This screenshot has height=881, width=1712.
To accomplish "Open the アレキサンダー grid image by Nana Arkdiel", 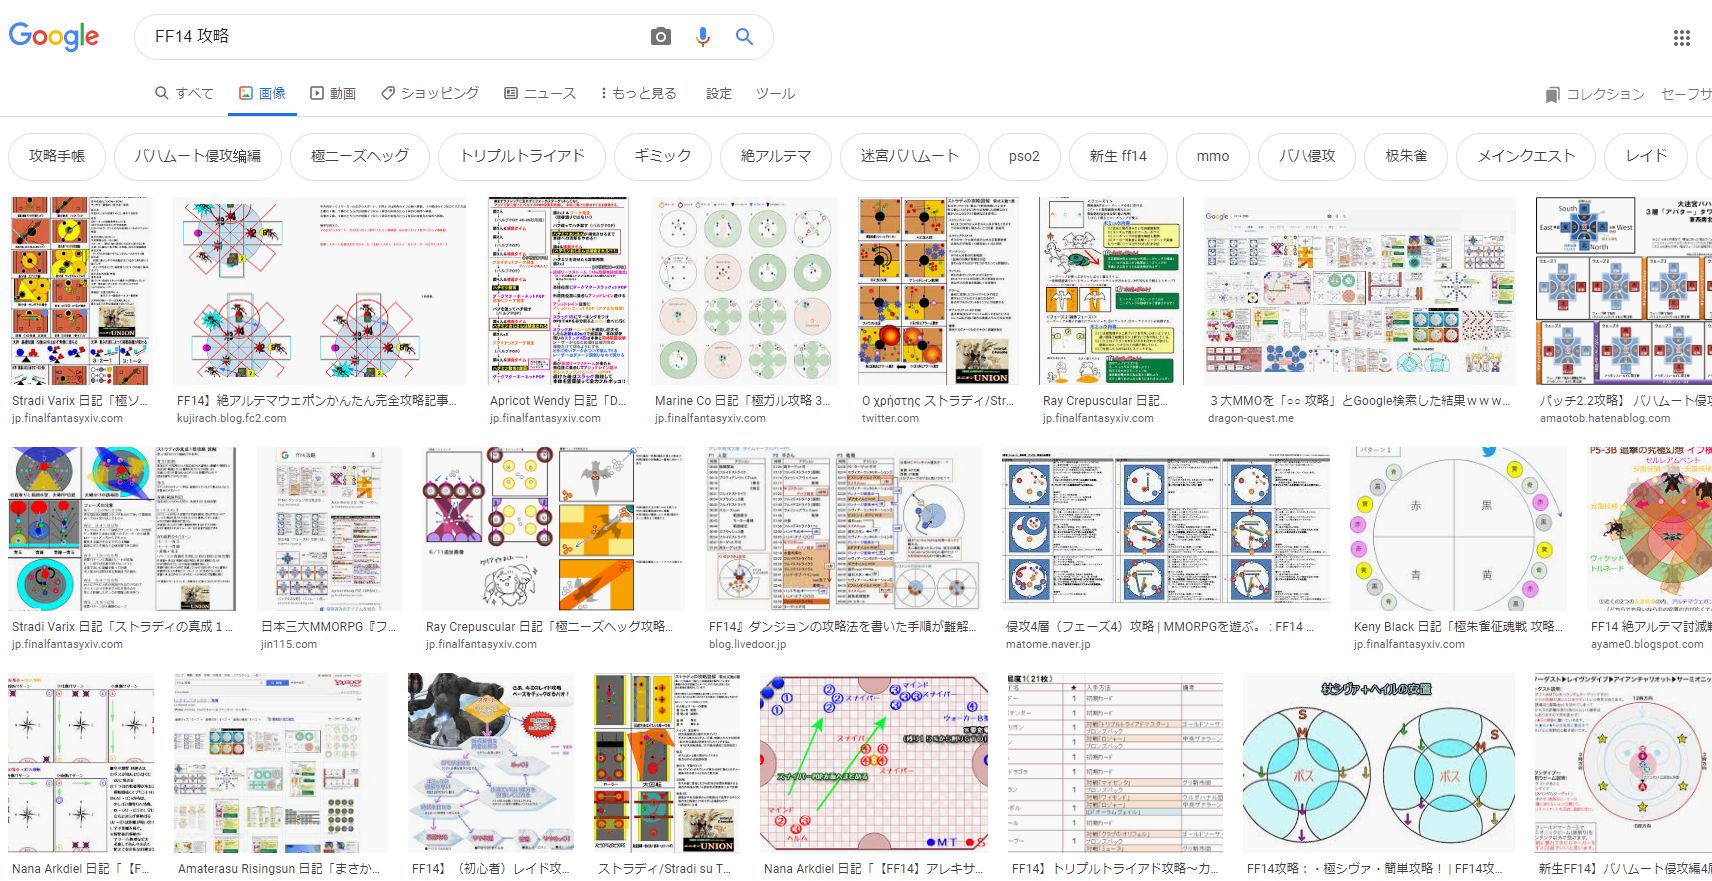I will click(x=874, y=763).
